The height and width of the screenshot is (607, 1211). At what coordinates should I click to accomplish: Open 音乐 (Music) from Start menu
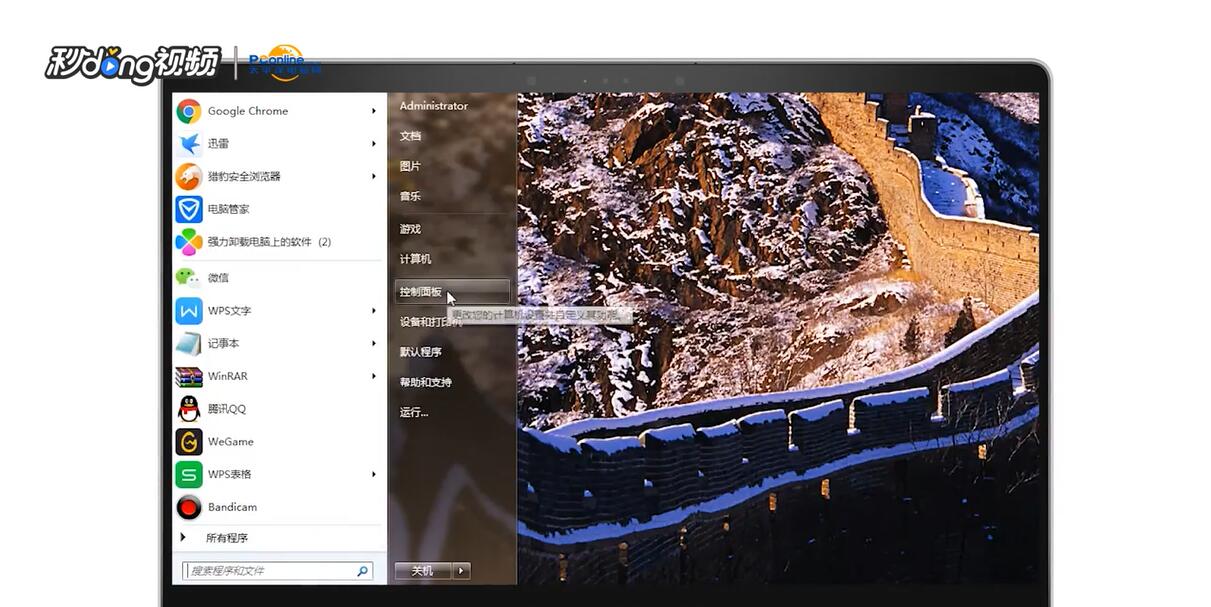(410, 196)
